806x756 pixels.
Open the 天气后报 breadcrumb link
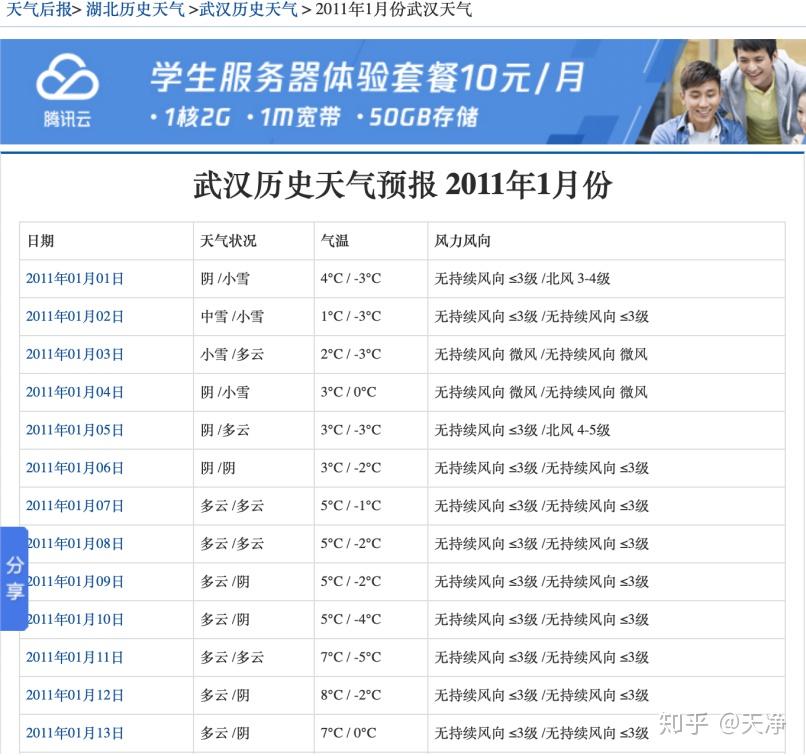(x=39, y=9)
